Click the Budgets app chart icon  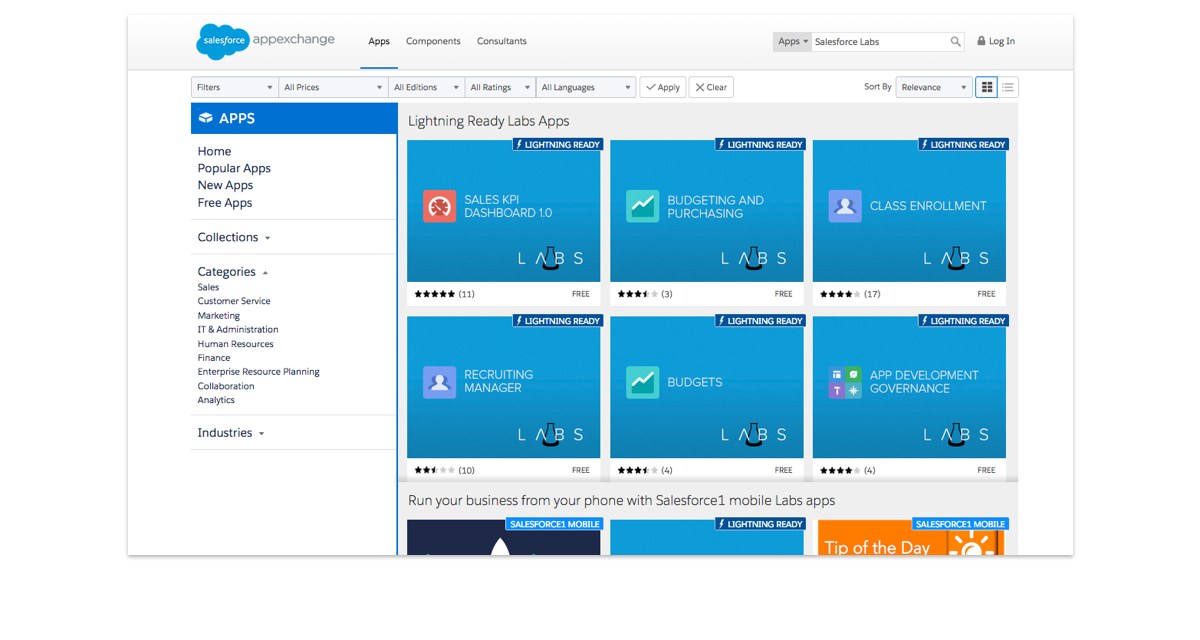642,382
